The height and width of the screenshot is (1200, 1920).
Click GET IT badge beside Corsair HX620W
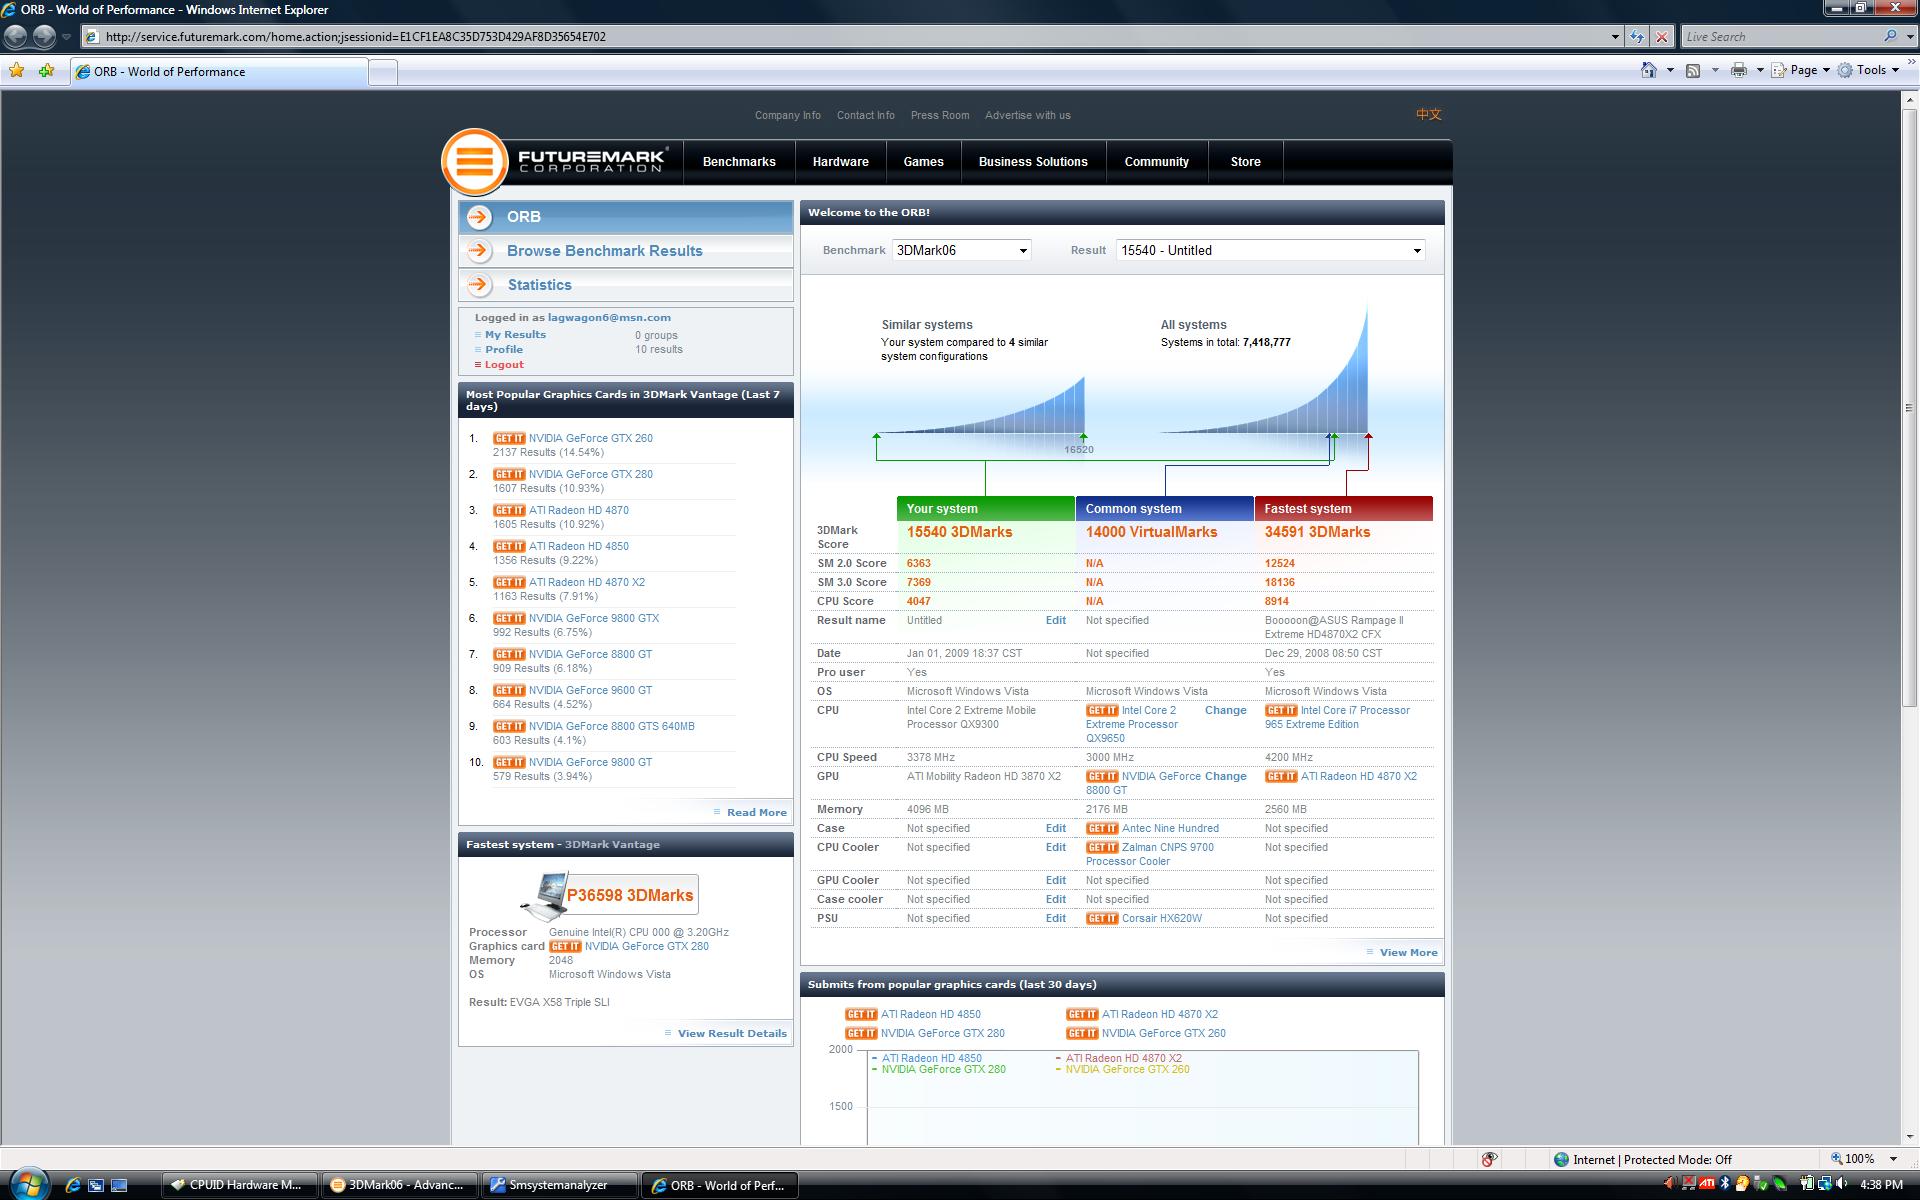pyautogui.click(x=1102, y=918)
